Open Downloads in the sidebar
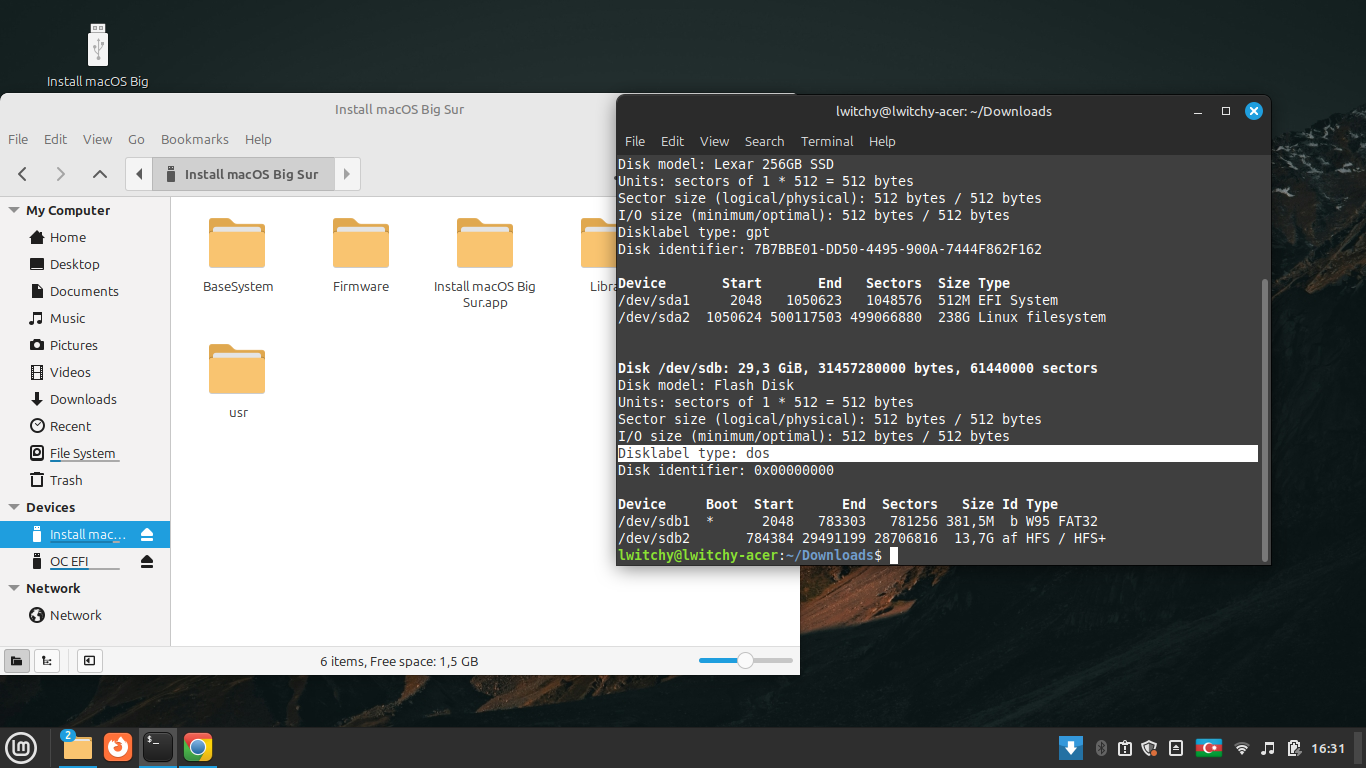 click(83, 399)
